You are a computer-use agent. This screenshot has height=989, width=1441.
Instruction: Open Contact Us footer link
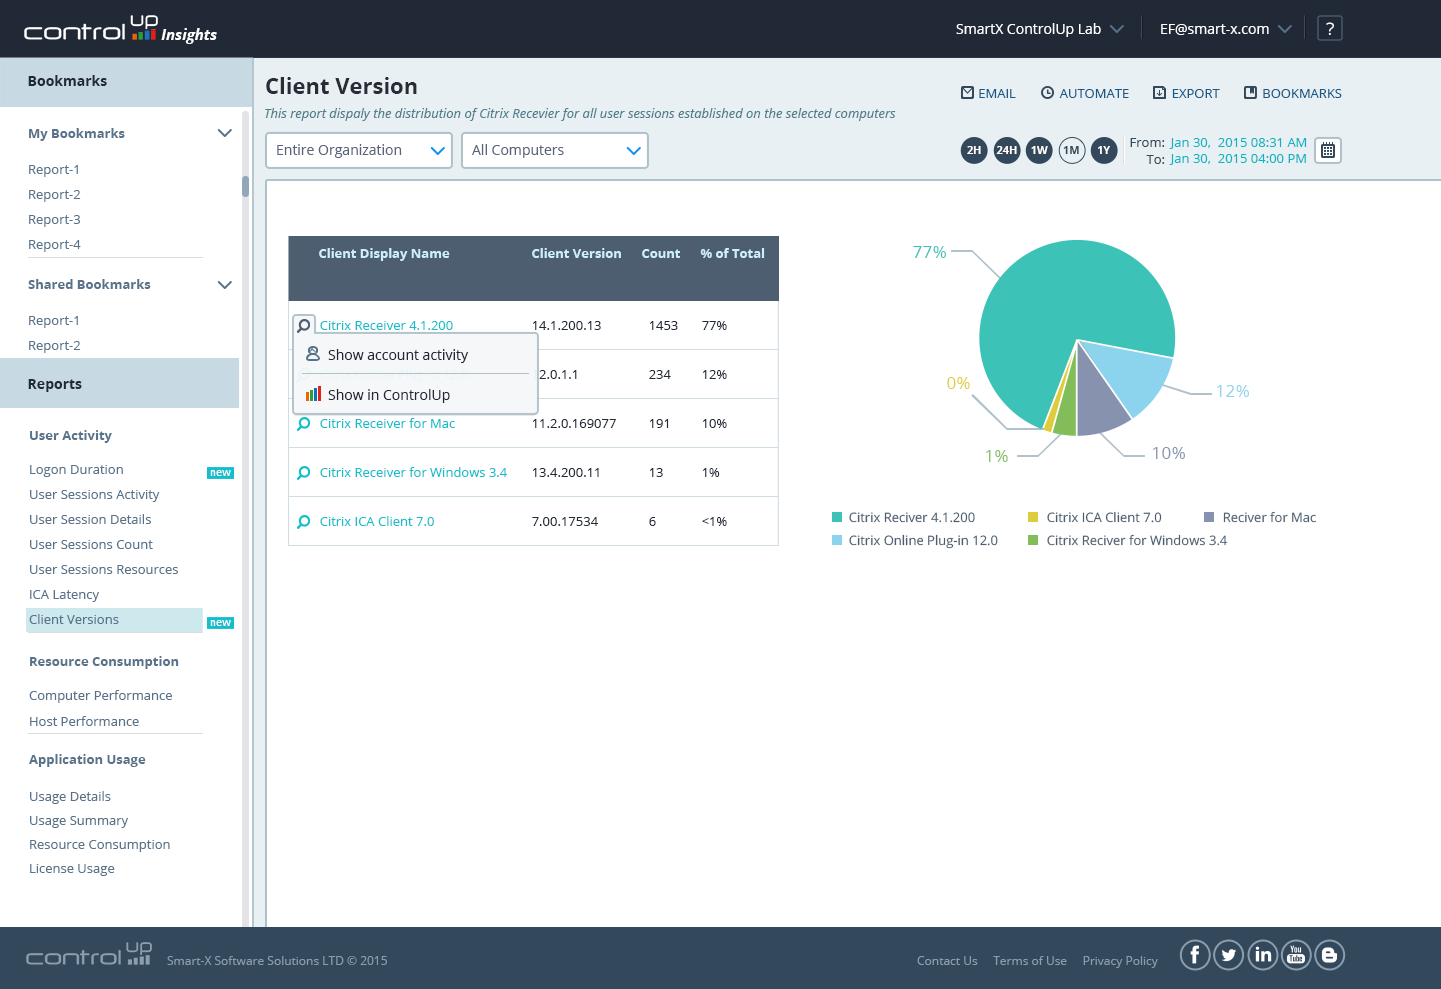(x=947, y=961)
